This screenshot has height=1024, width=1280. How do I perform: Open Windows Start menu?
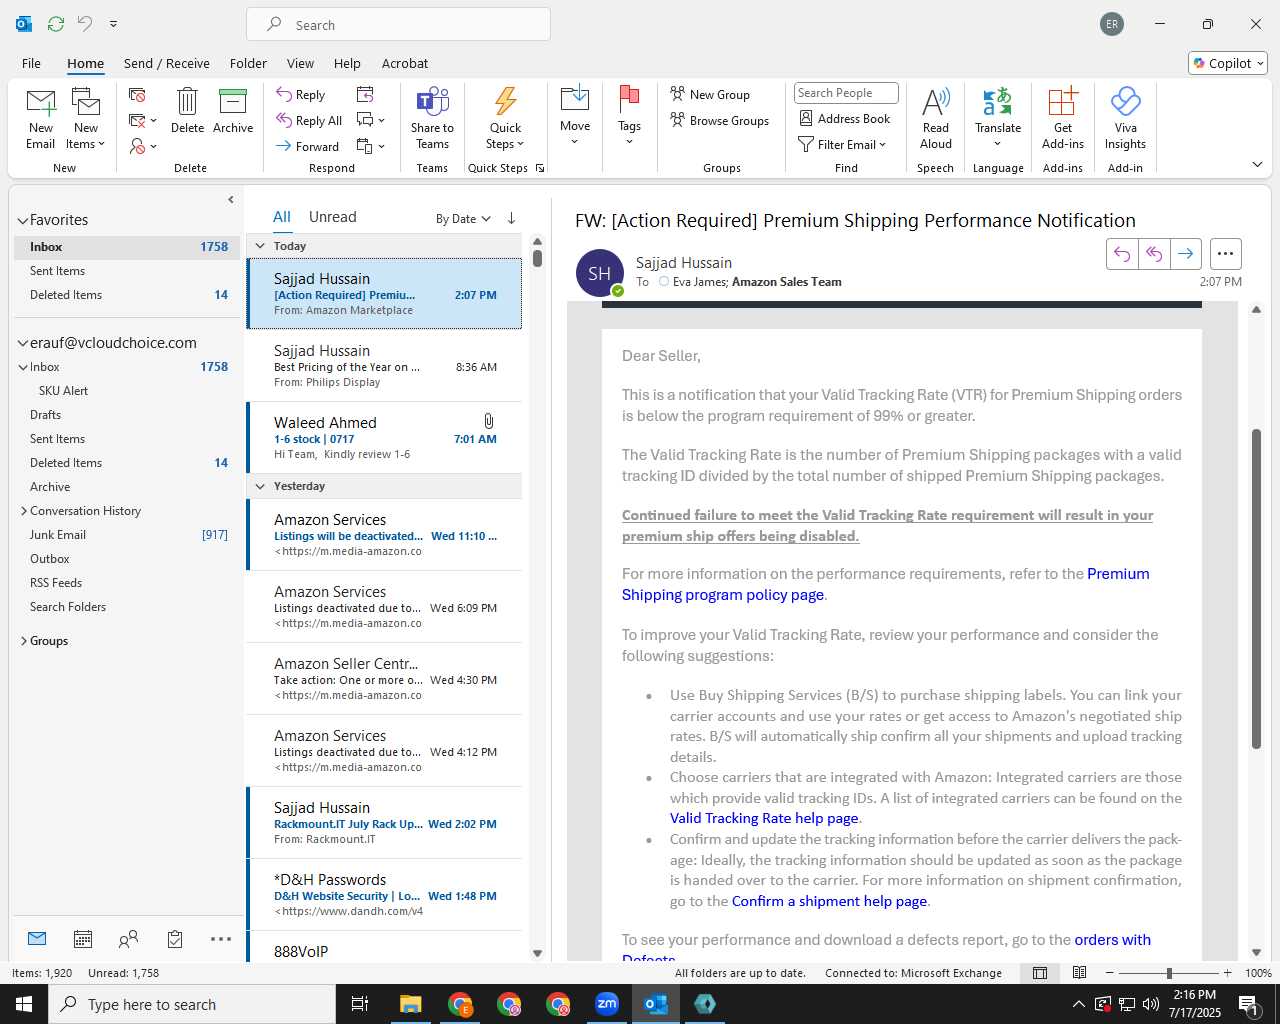tap(24, 1004)
